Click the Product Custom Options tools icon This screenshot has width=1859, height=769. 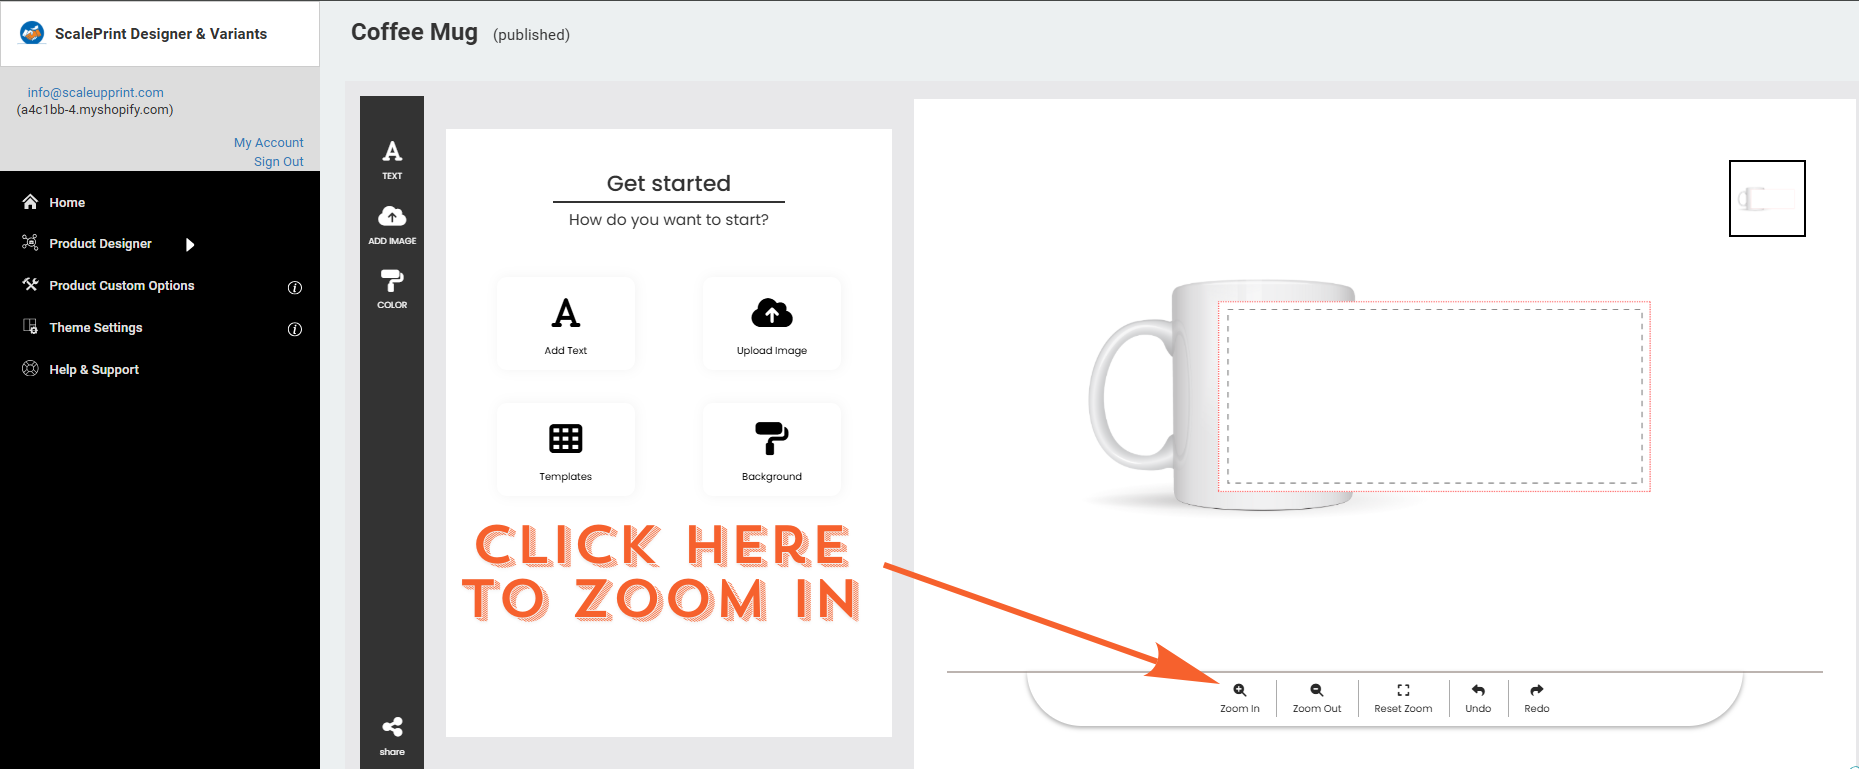(30, 284)
